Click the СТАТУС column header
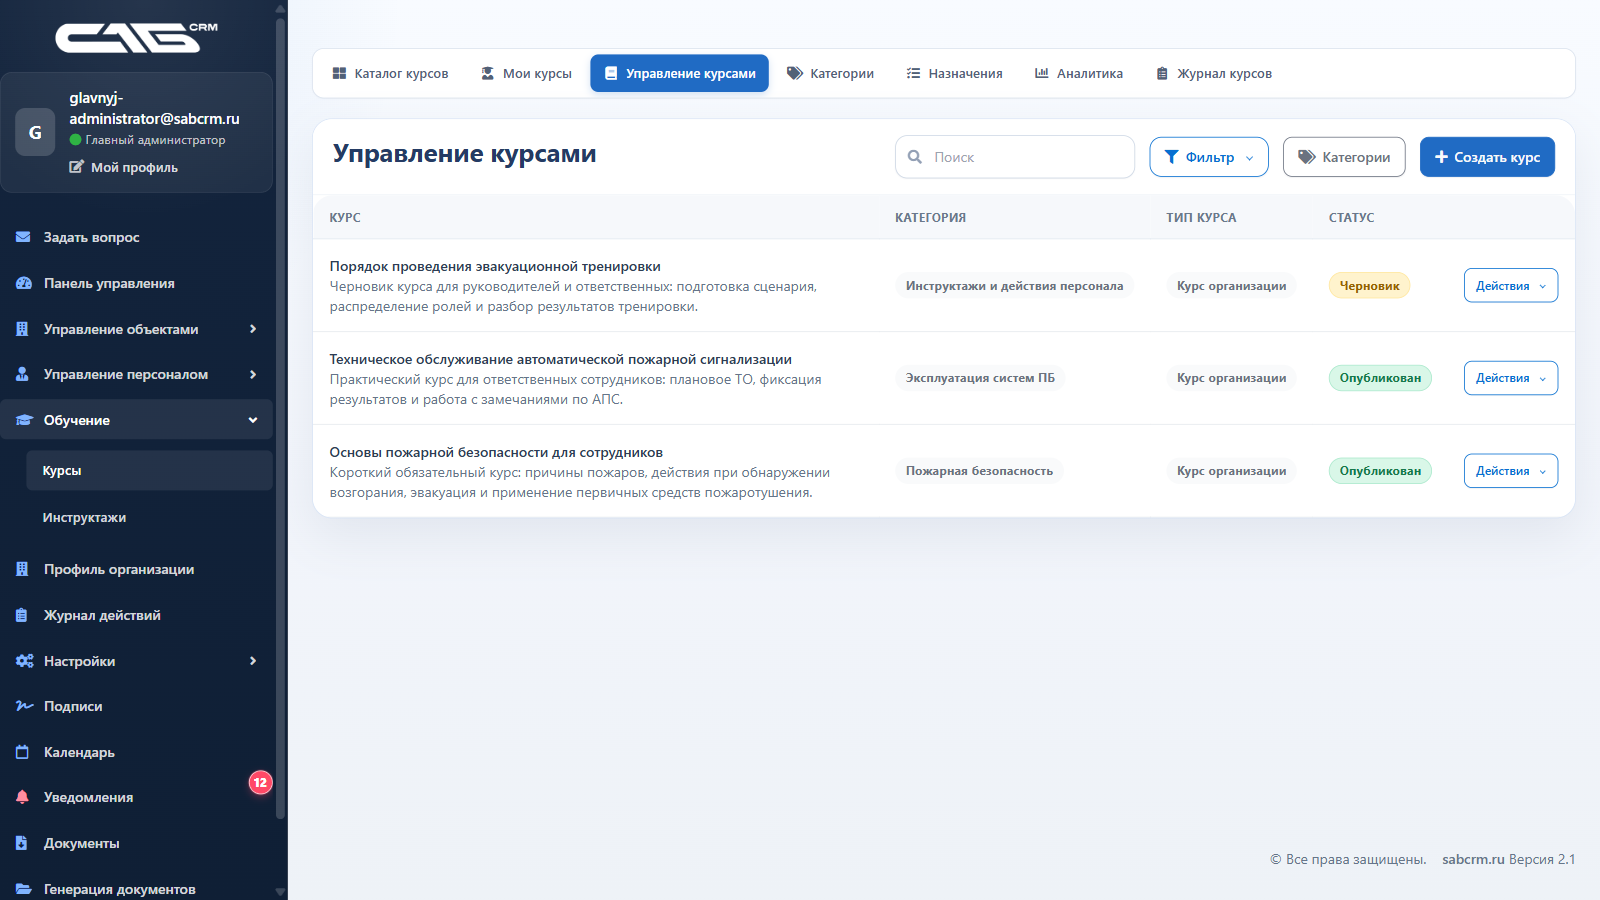1600x900 pixels. [x=1351, y=217]
